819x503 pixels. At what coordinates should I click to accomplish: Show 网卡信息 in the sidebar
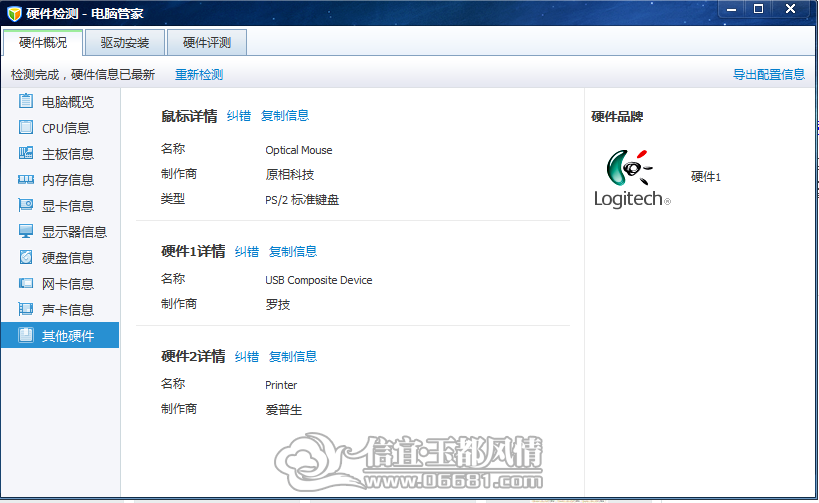tap(60, 284)
